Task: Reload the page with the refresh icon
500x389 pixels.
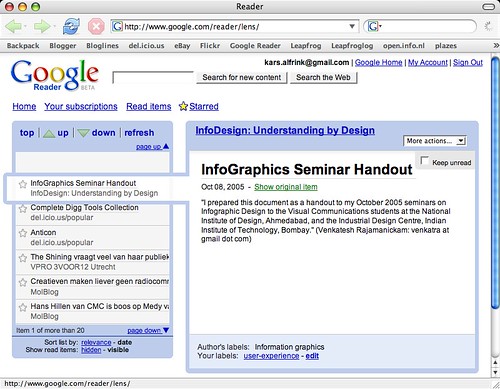Action: tap(71, 26)
